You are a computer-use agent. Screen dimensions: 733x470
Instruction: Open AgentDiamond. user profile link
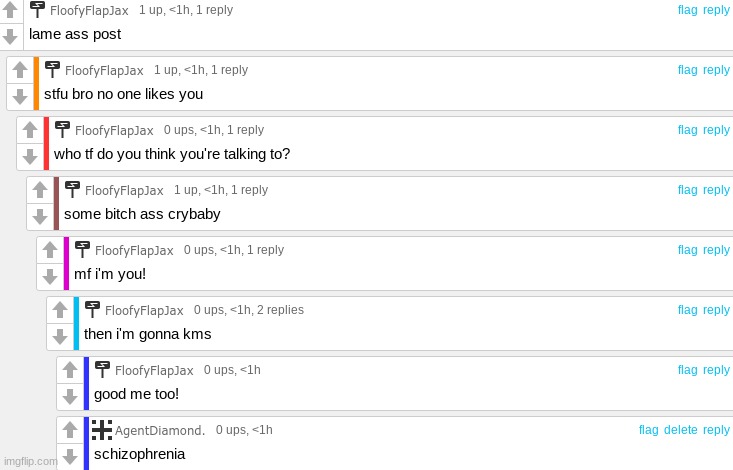(x=160, y=430)
